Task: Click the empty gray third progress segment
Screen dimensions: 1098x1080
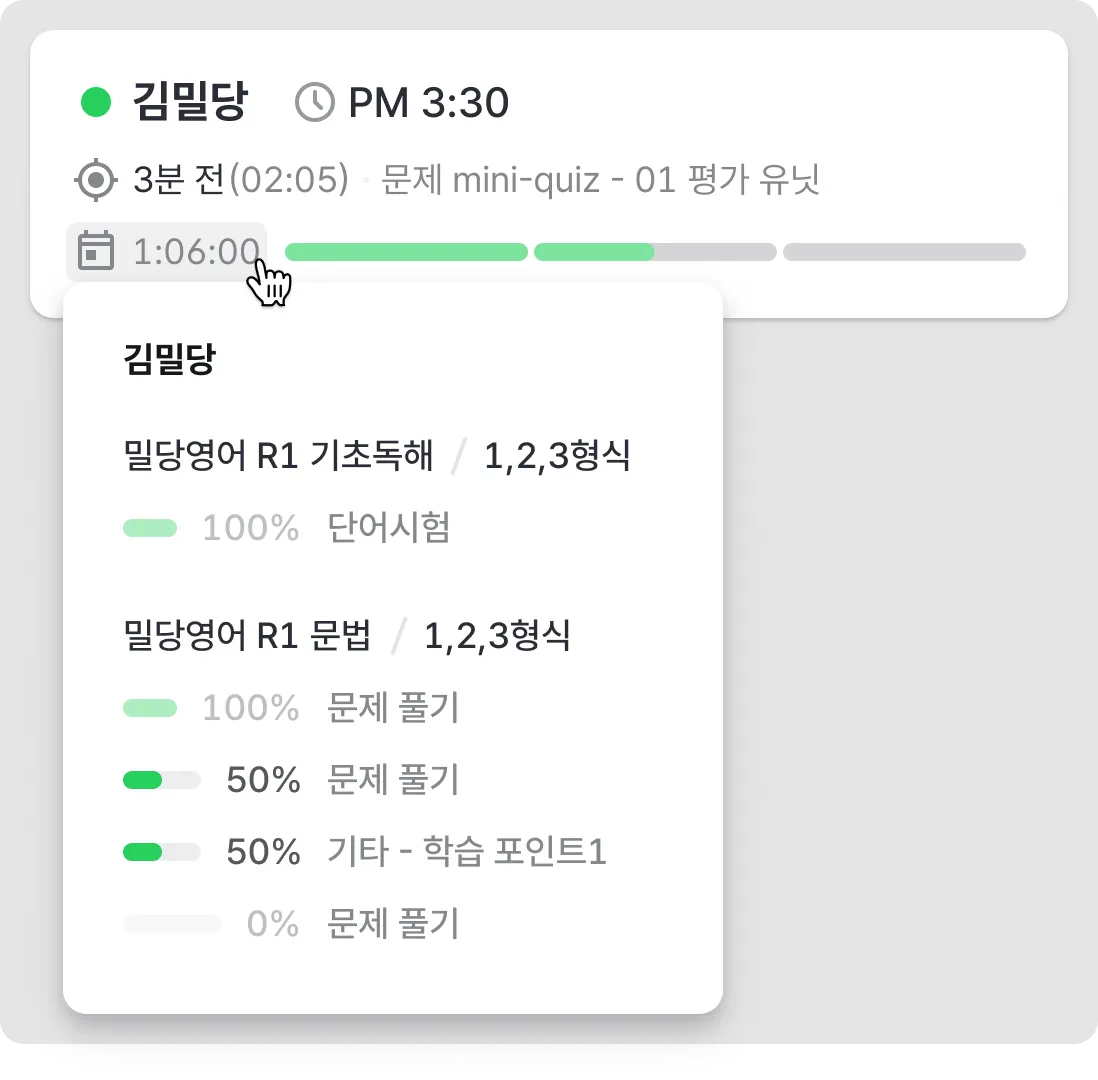Action: coord(904,252)
